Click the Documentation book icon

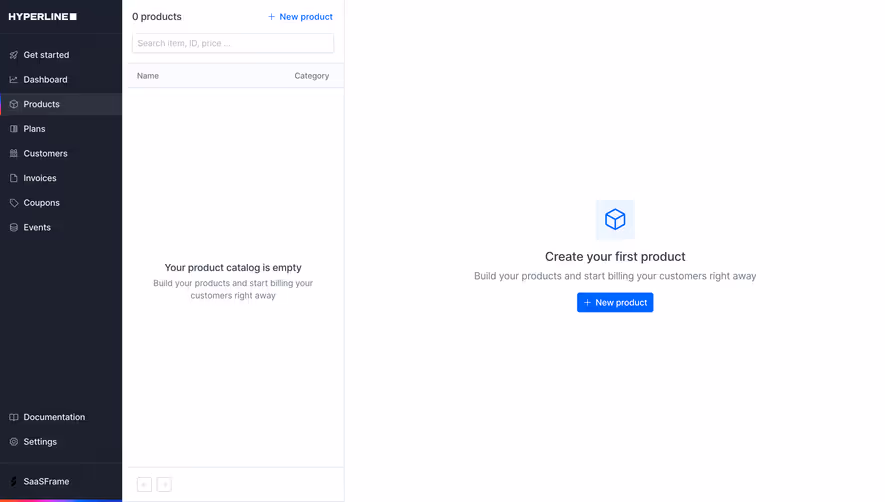coord(14,417)
